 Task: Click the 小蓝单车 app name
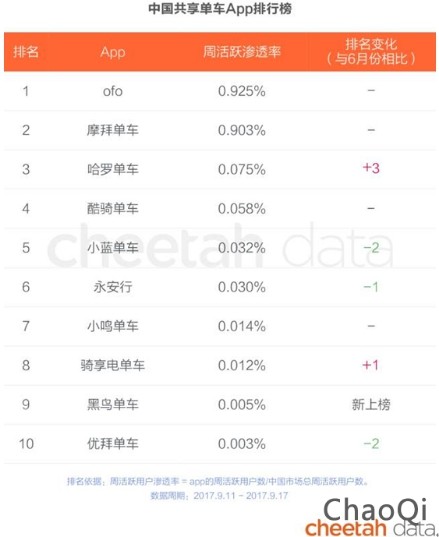pos(113,248)
